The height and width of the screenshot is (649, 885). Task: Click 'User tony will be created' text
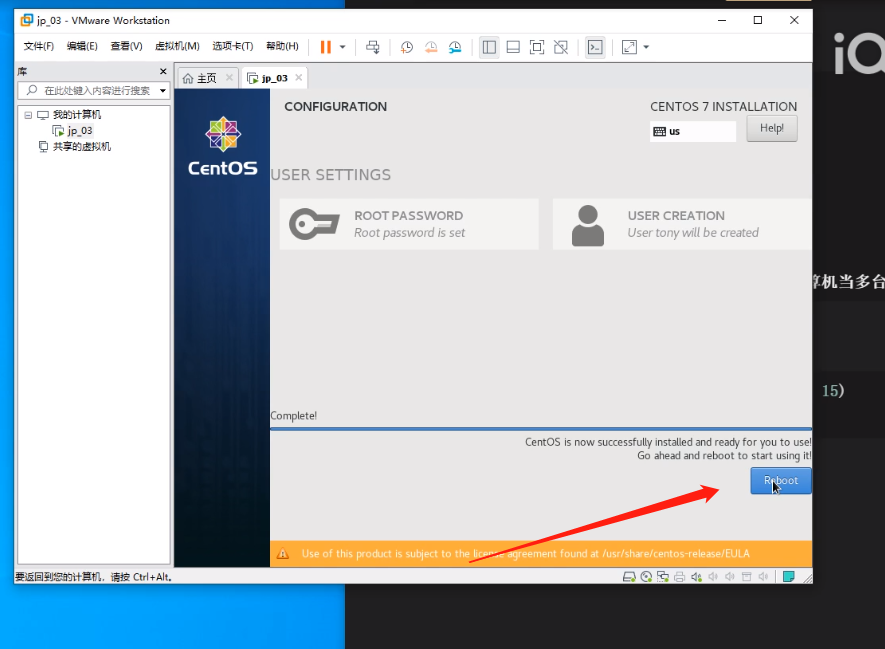tap(693, 233)
